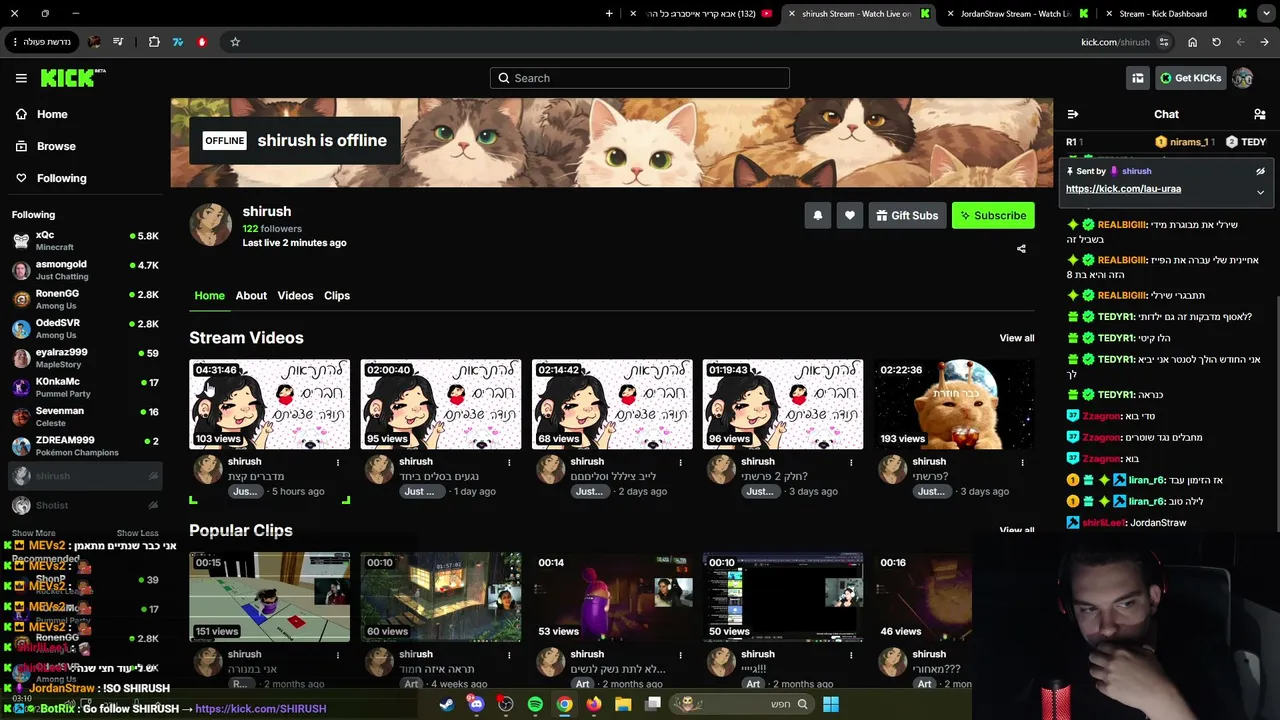
Task: Play the 00:15 clip with 151 views
Action: point(270,597)
